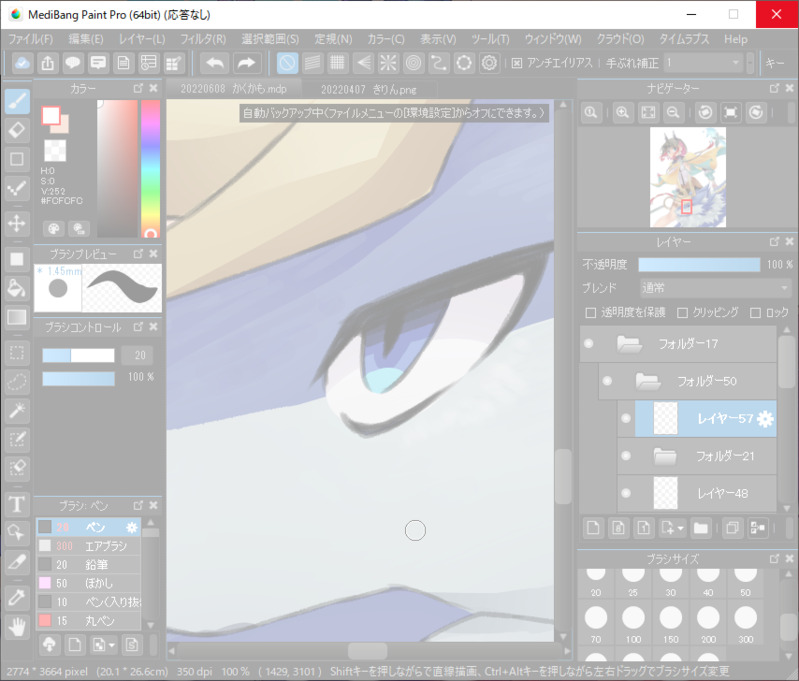
Task: Click the brush size slider showing 20
Action: 78,355
